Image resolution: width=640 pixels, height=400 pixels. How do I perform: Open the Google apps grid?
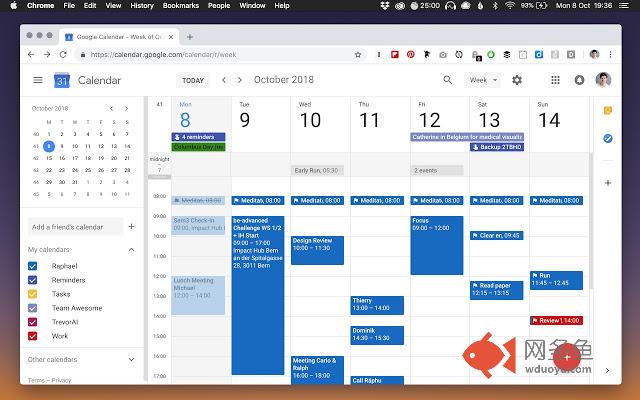pos(555,80)
